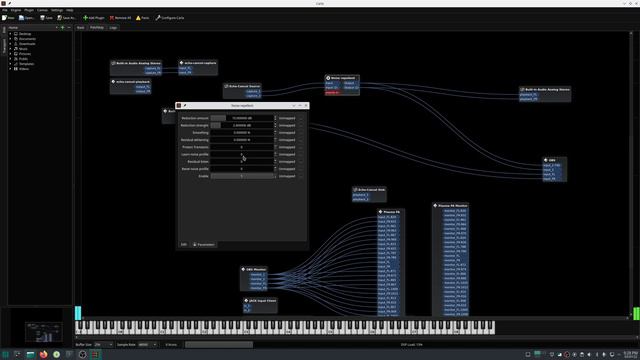The width and height of the screenshot is (640, 360).
Task: Click the capture_FL port on Built-in Audio source node
Action: pos(153,68)
